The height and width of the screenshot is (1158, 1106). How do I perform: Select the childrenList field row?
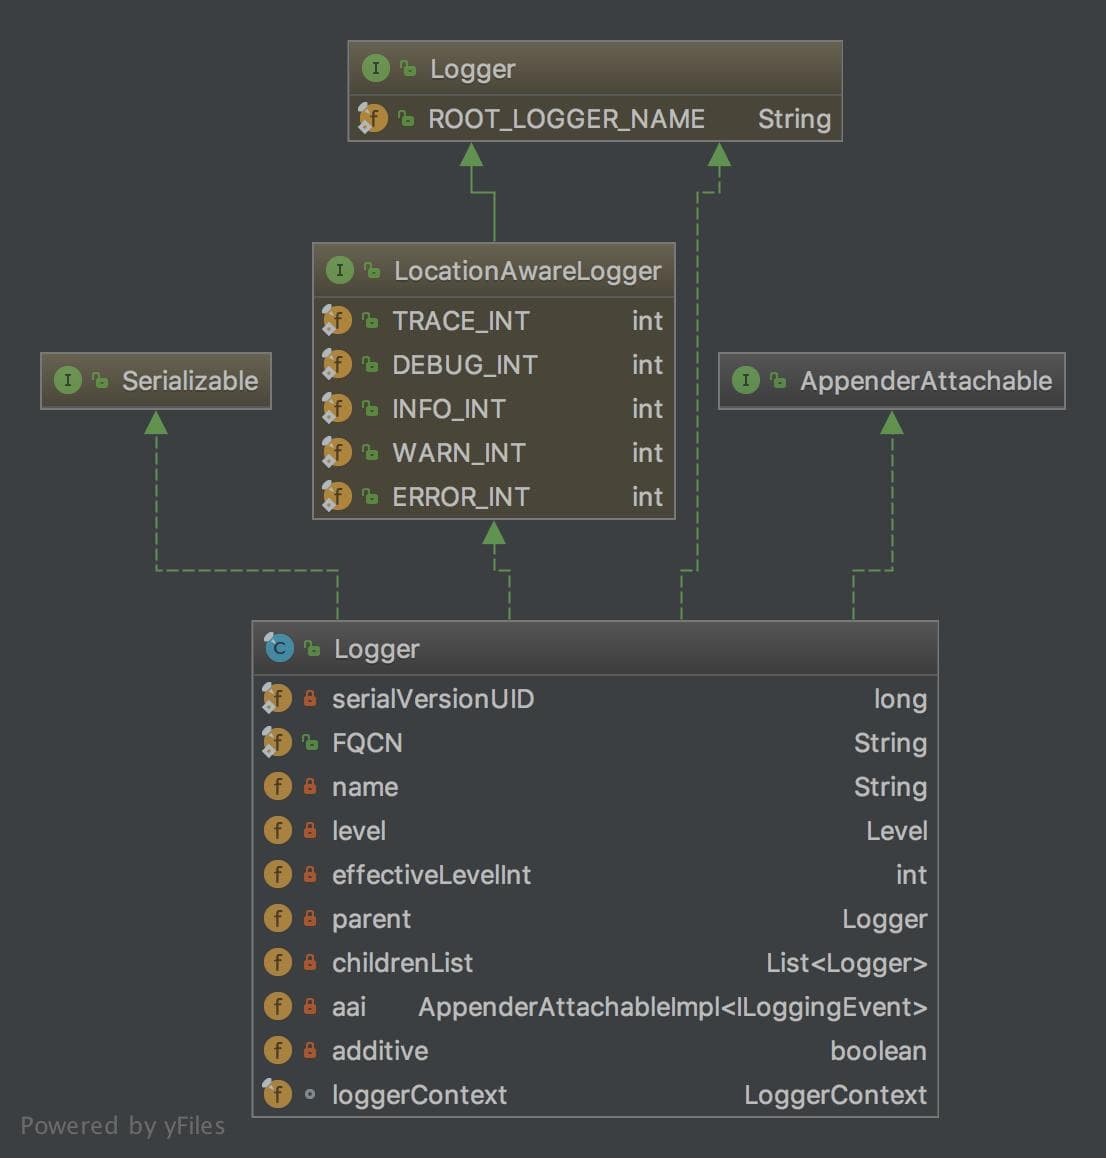(x=595, y=963)
